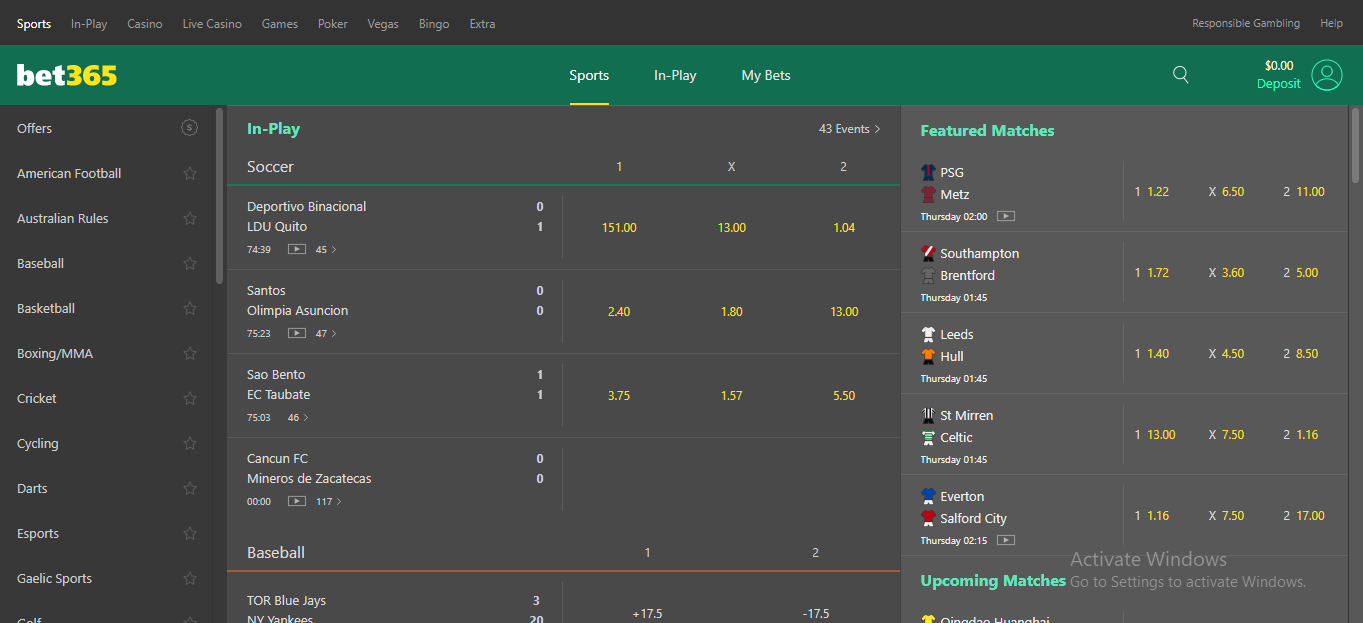Toggle the favorite star next to Basketball
The image size is (1363, 623).
189,308
